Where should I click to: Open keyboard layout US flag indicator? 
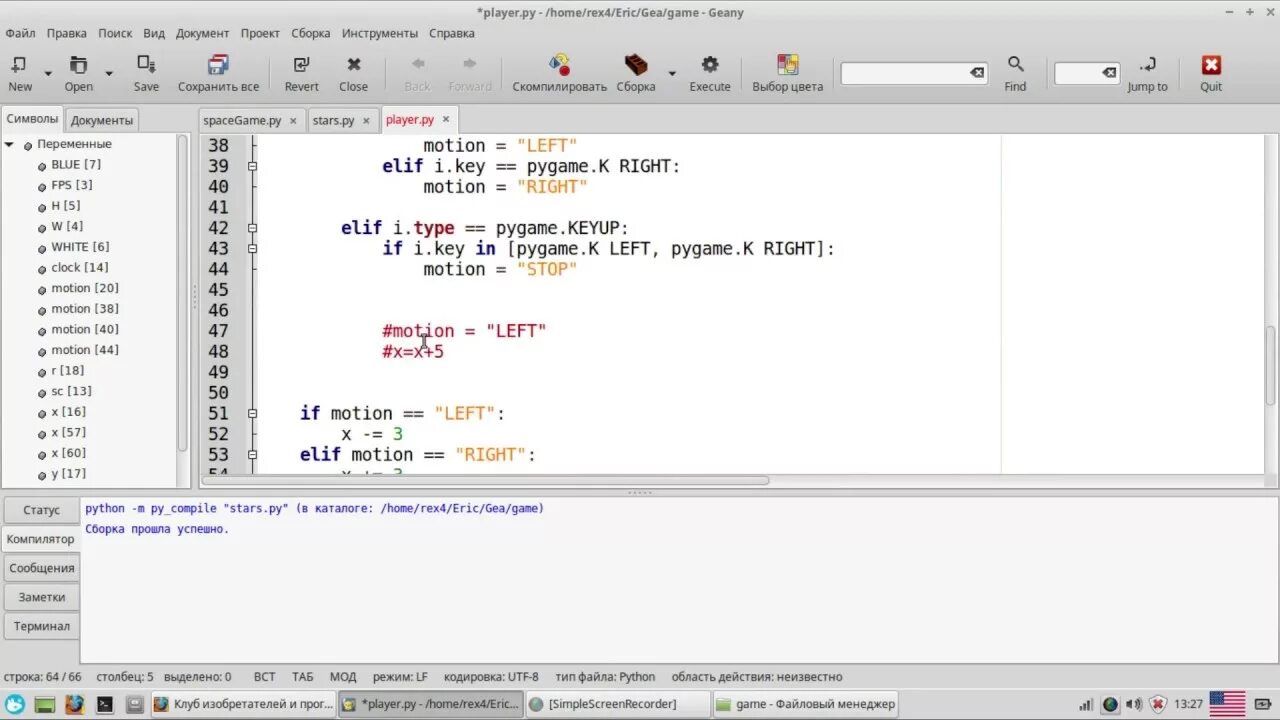tap(1227, 704)
